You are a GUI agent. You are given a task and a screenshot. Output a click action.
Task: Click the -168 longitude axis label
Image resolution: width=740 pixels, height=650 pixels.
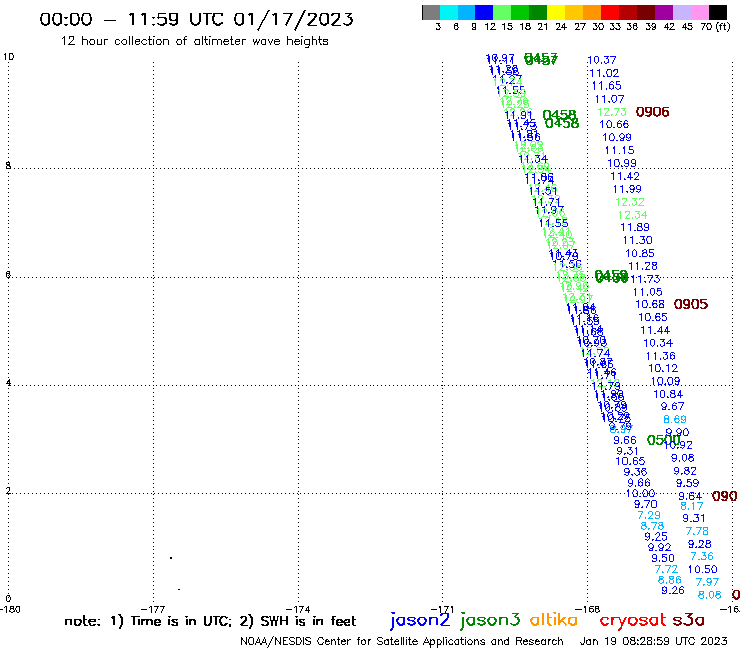point(588,609)
